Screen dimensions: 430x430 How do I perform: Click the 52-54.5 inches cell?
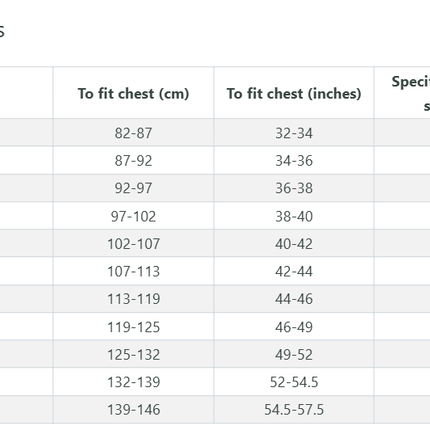(x=294, y=382)
